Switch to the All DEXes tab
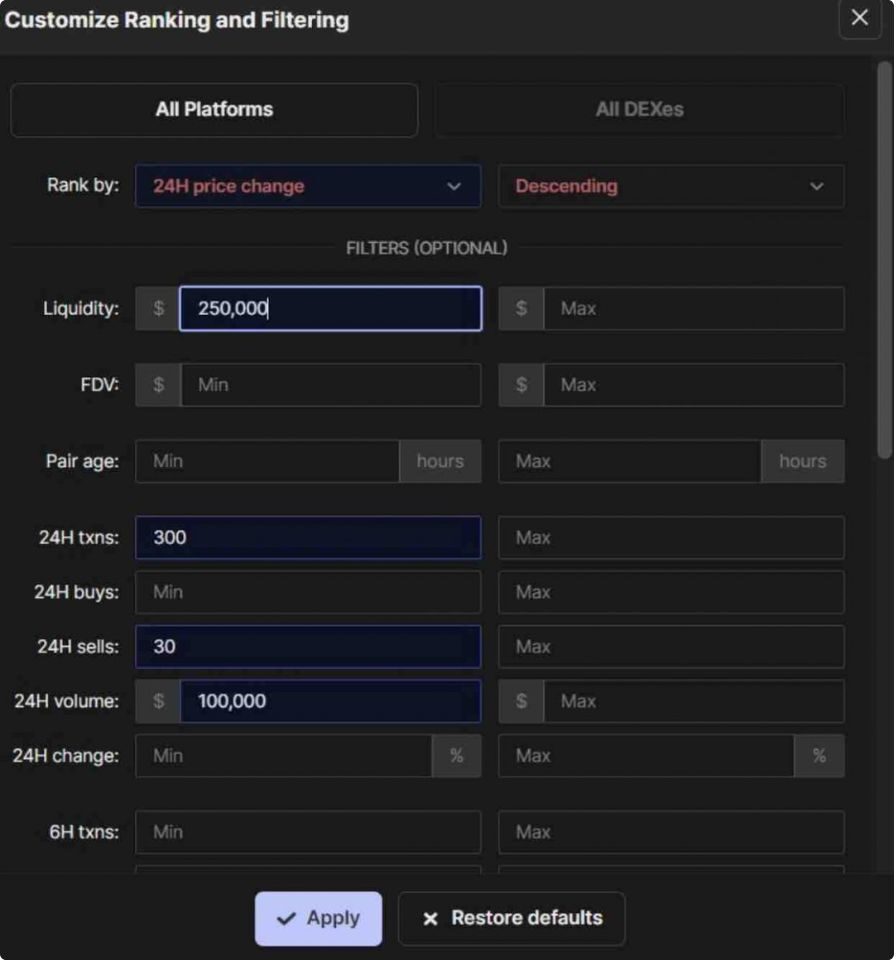The image size is (896, 960). (639, 110)
